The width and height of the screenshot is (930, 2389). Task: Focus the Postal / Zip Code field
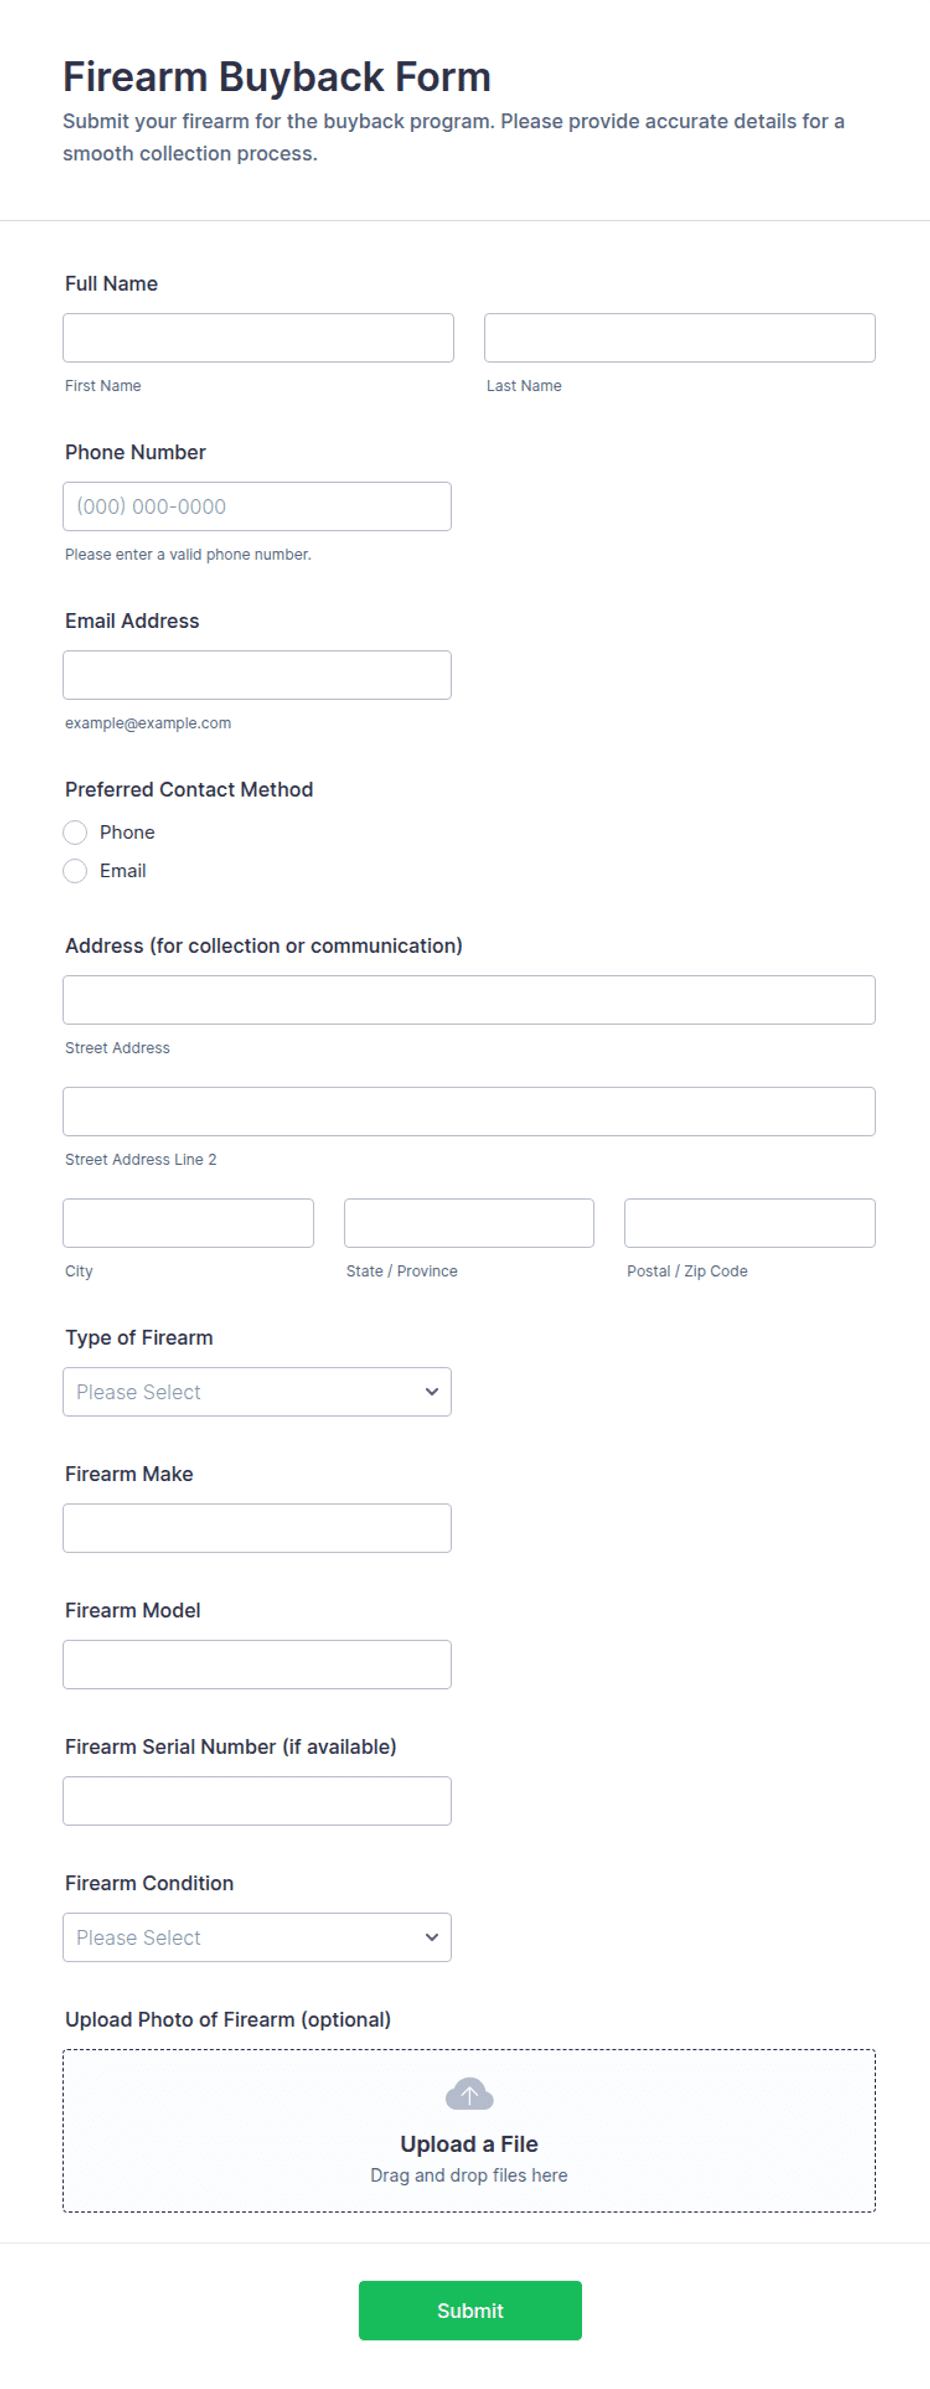tap(750, 1223)
